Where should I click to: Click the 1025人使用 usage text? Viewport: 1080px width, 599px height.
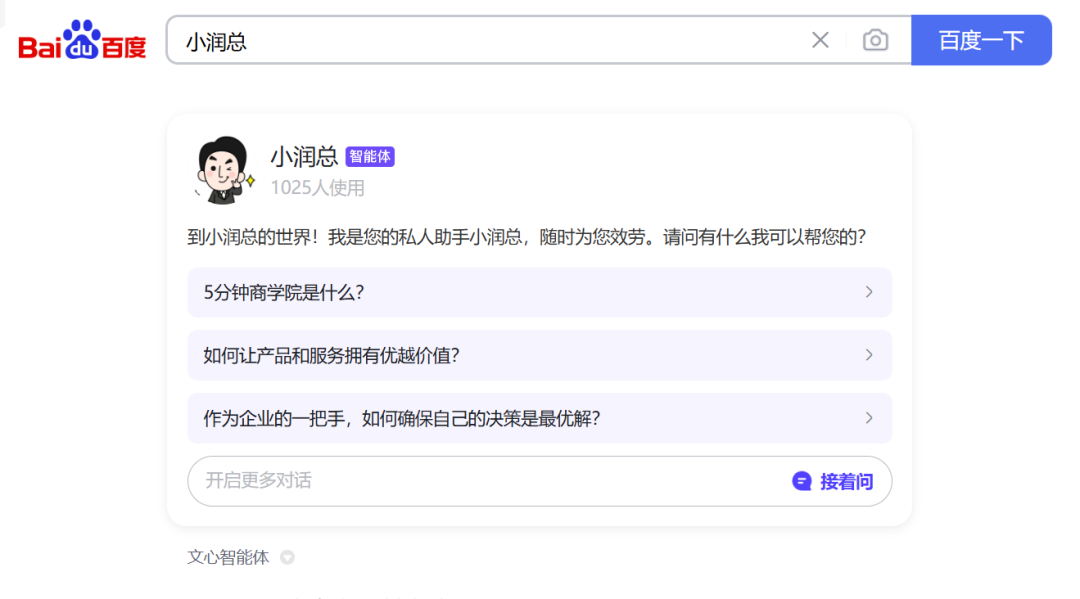[x=318, y=187]
